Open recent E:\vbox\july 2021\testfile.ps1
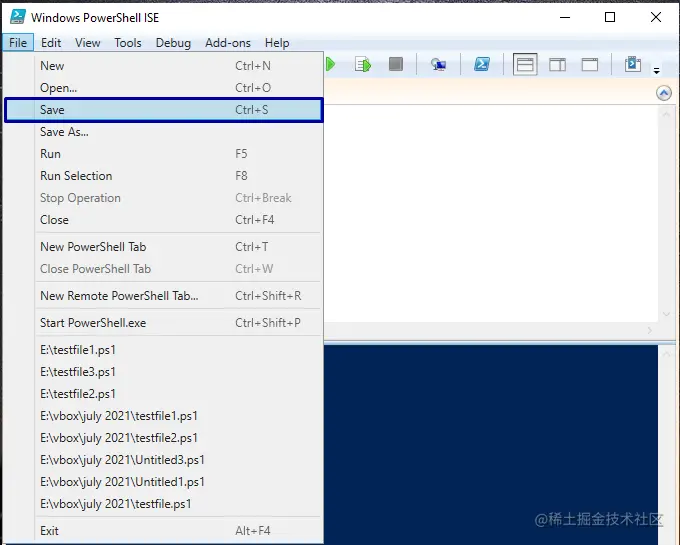 pyautogui.click(x=163, y=504)
